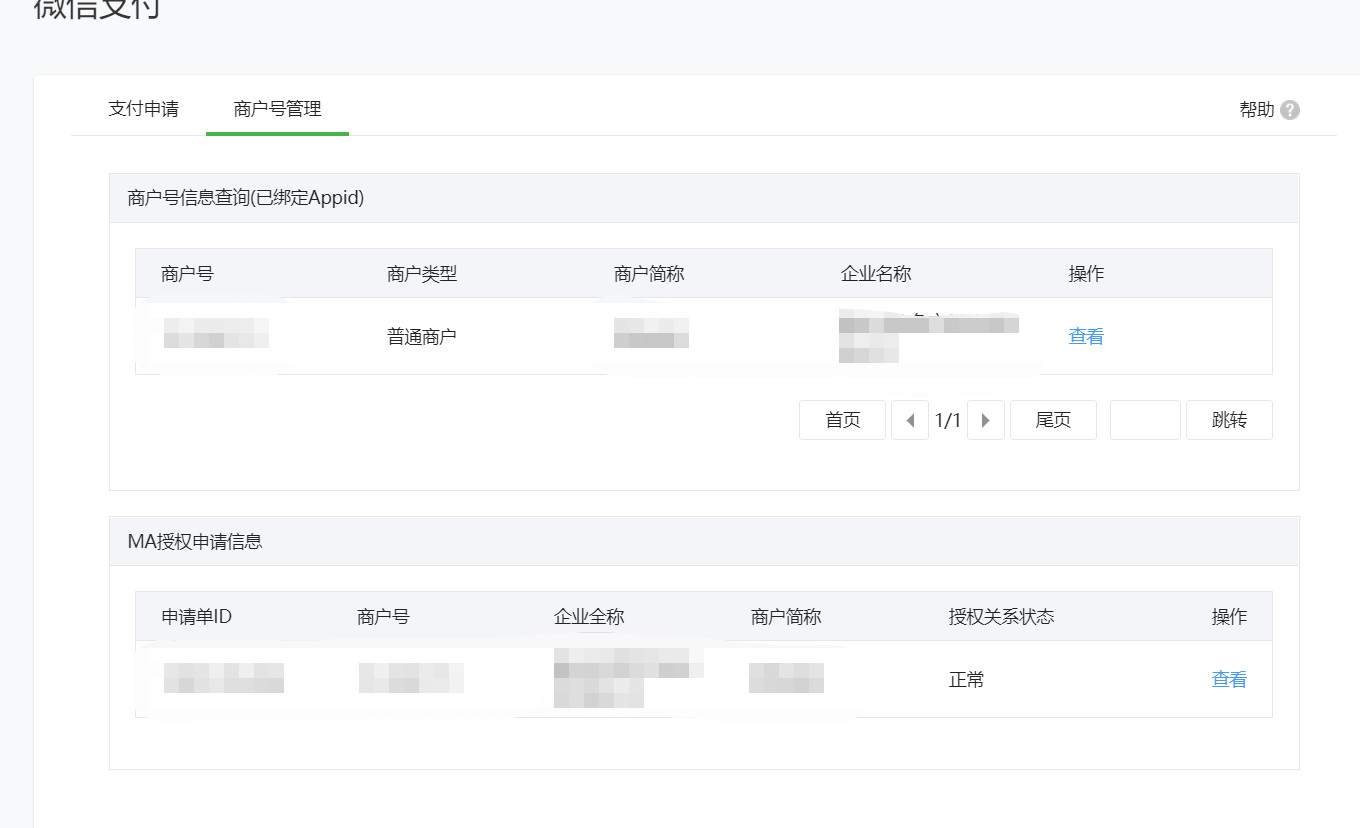Screen dimensions: 1360x828
Task: Click 查看 in the MA授权申请信息 table
Action: [1229, 680]
